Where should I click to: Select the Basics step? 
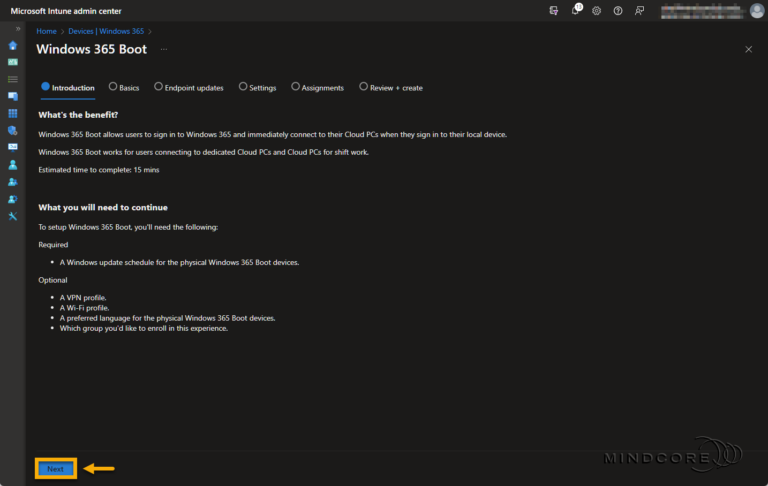point(123,87)
